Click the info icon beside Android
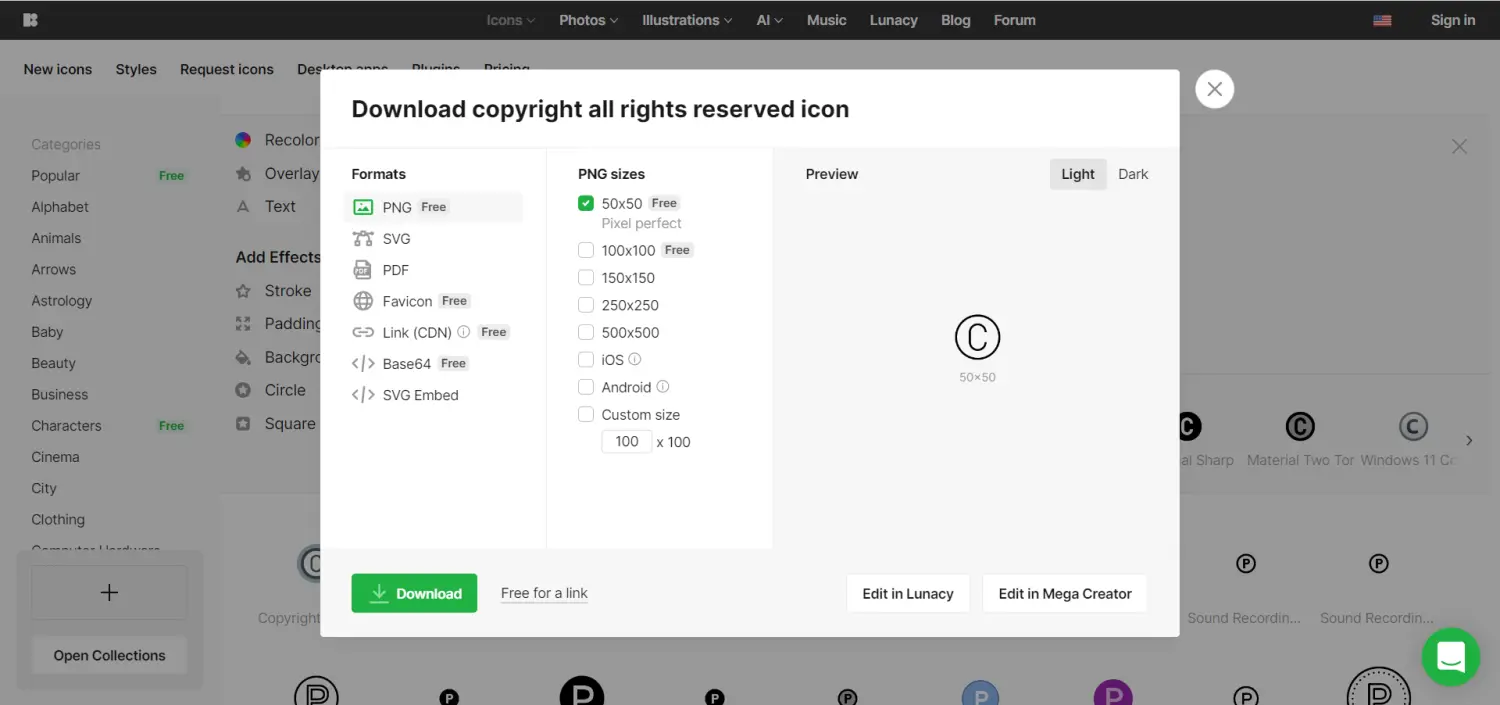This screenshot has height=705, width=1500. point(662,386)
